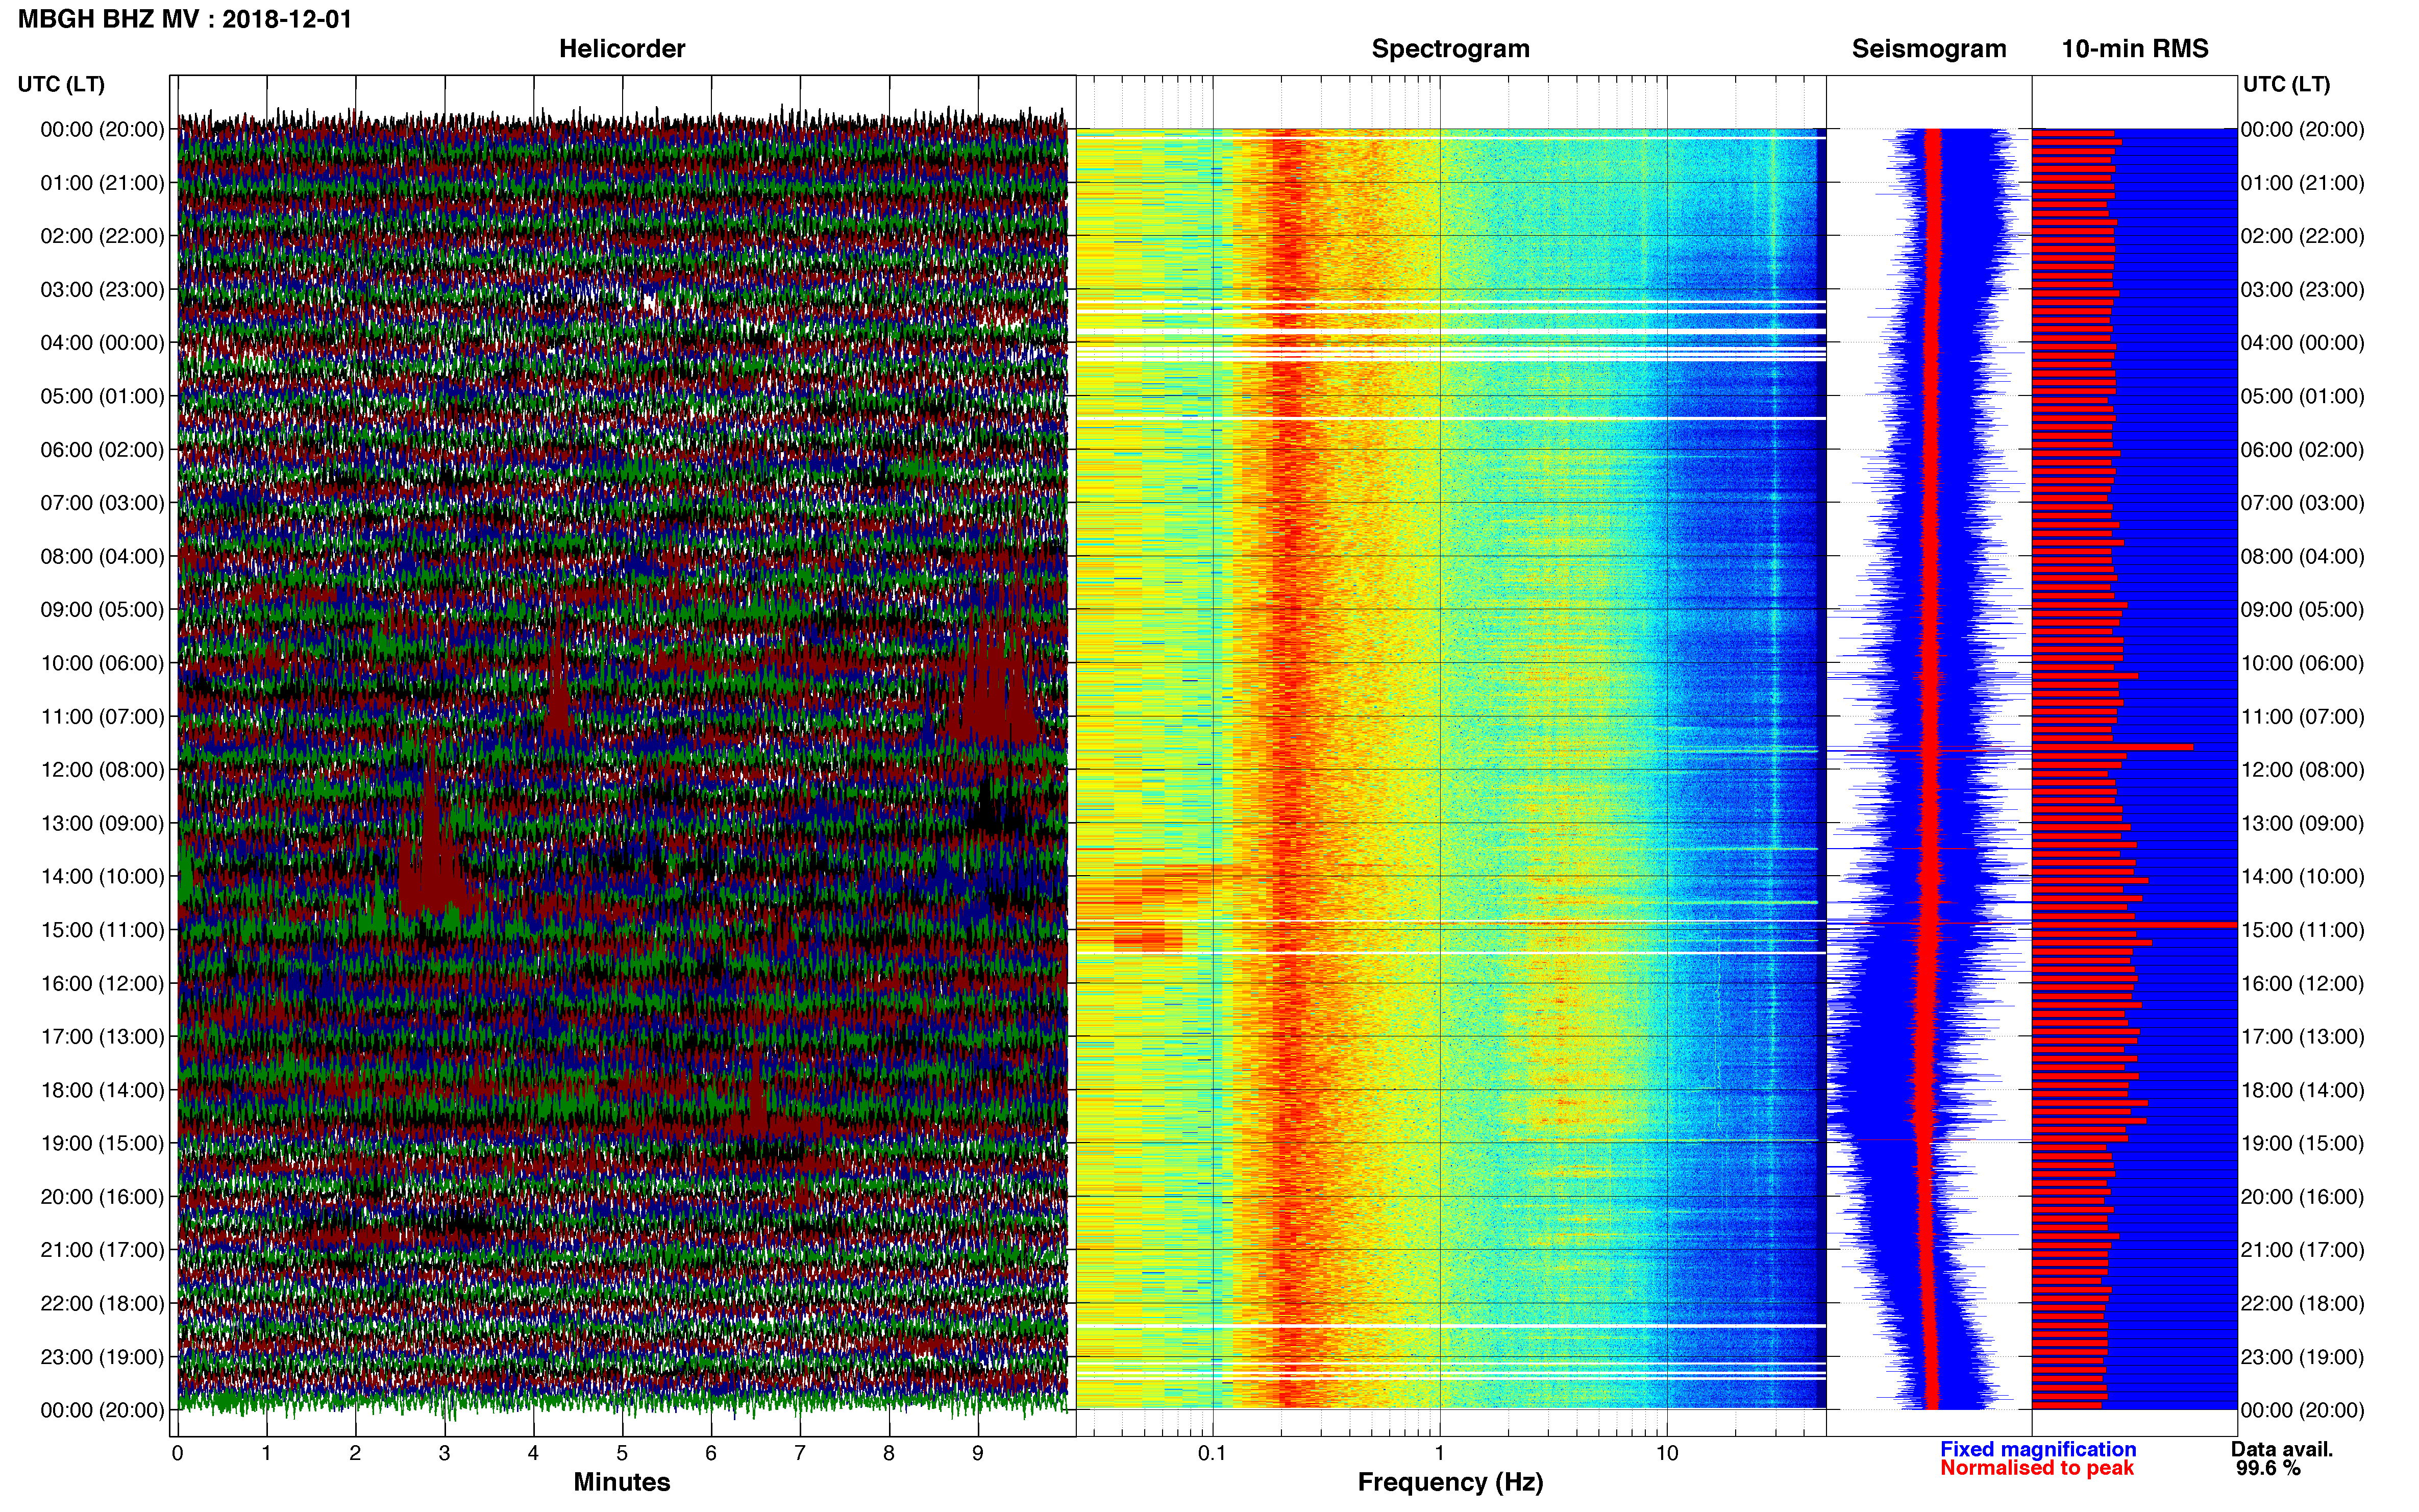Viewport: 2419px width, 1512px height.
Task: Click the red "Normalised to peak" legend text
Action: 2037,1468
